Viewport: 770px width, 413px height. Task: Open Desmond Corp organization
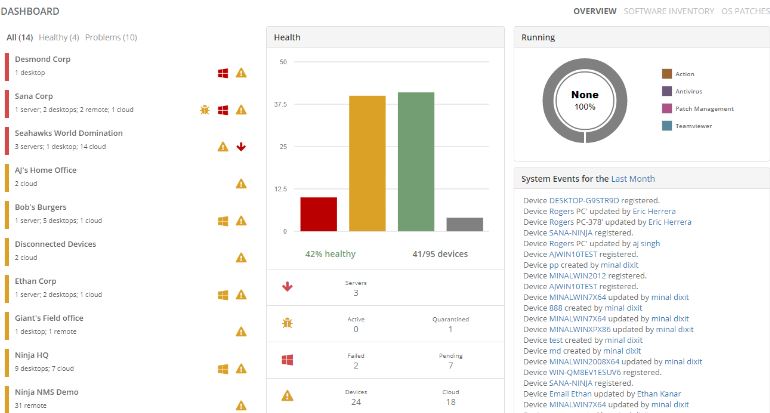coord(43,59)
